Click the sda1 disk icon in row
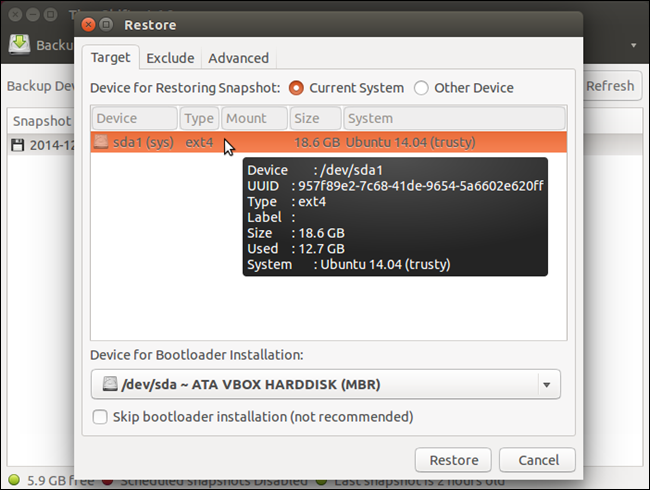This screenshot has height=490, width=650. pos(100,142)
